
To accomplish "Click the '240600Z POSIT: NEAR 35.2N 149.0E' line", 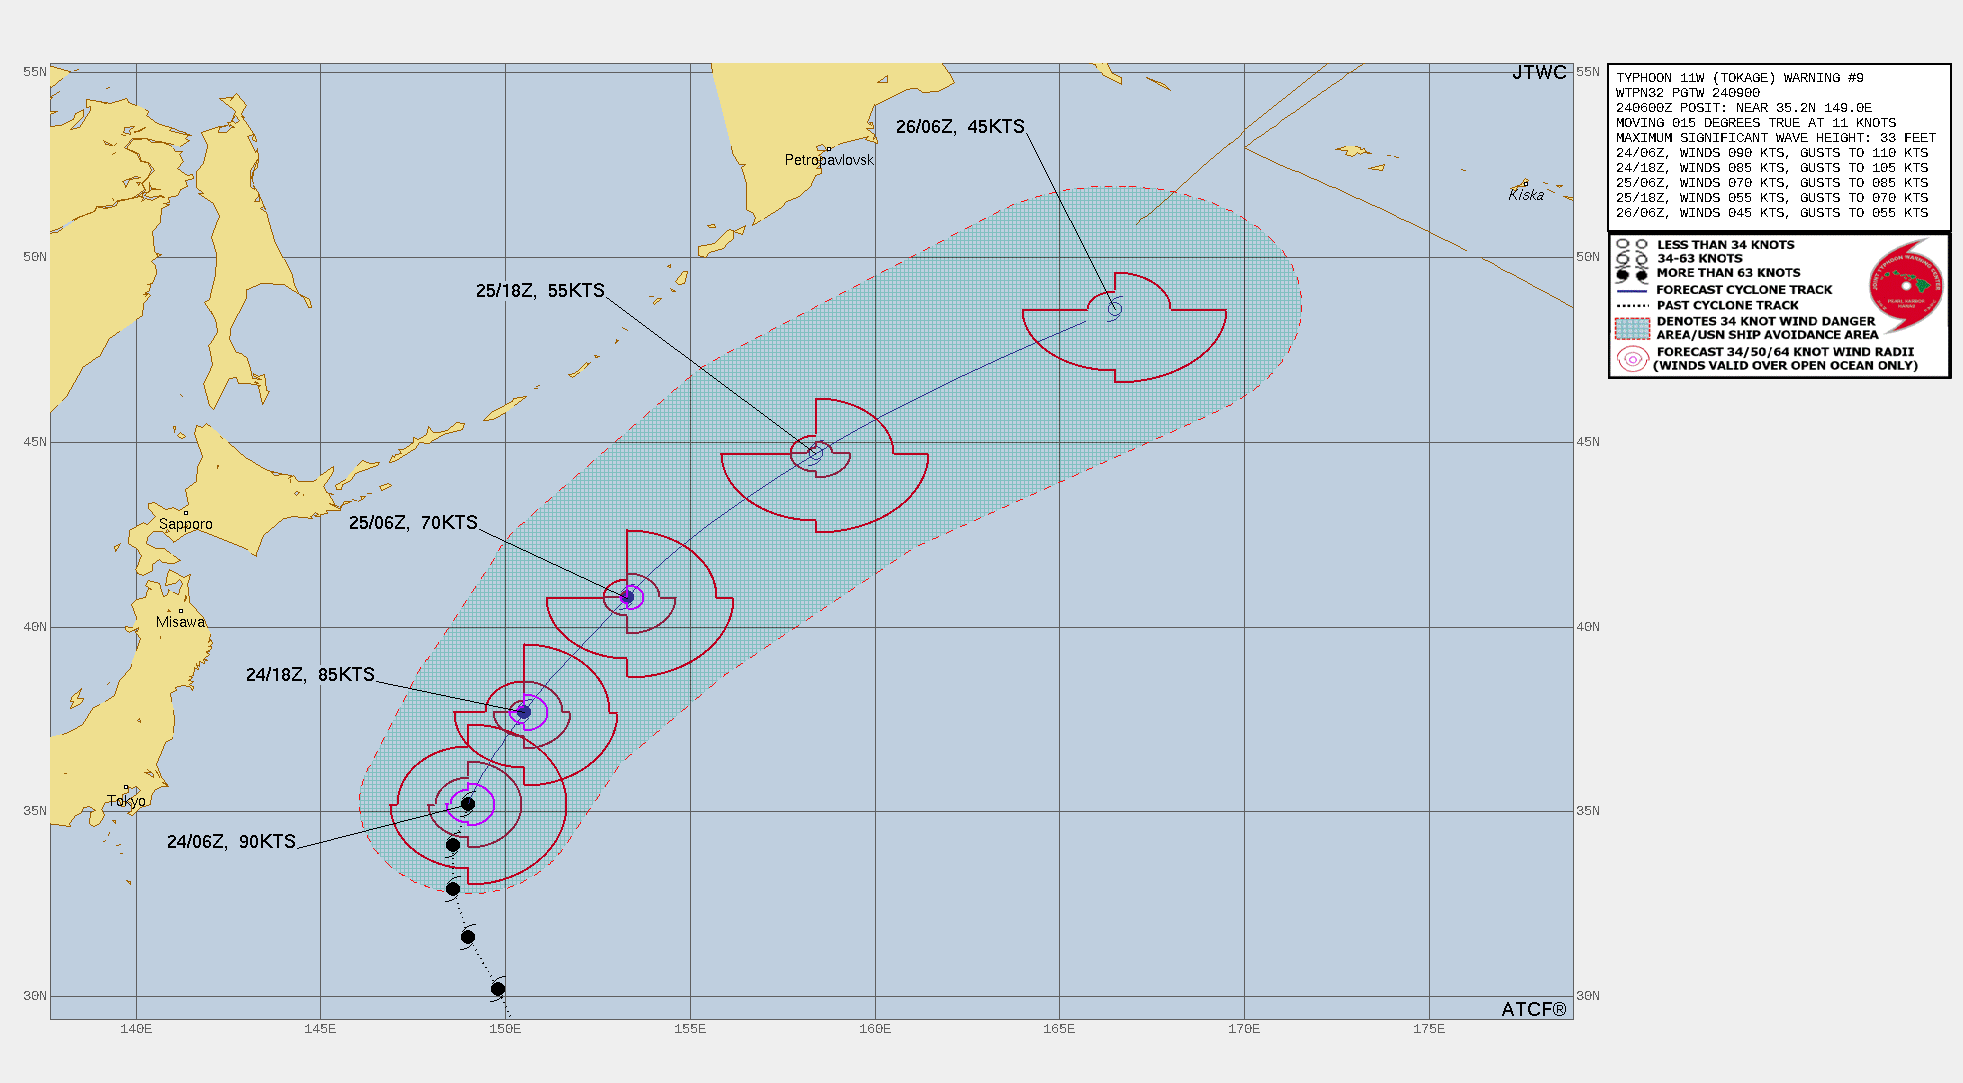I will click(x=1743, y=108).
